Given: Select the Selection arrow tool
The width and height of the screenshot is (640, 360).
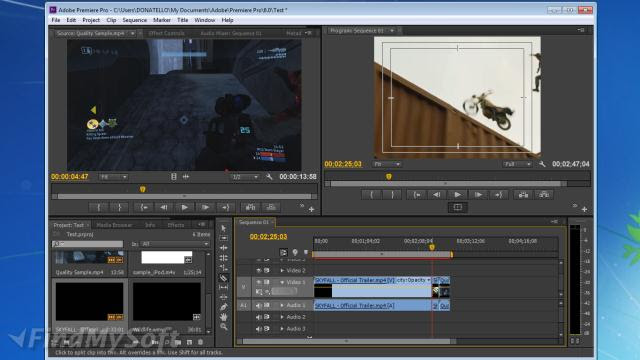Looking at the screenshot, I should (x=224, y=228).
